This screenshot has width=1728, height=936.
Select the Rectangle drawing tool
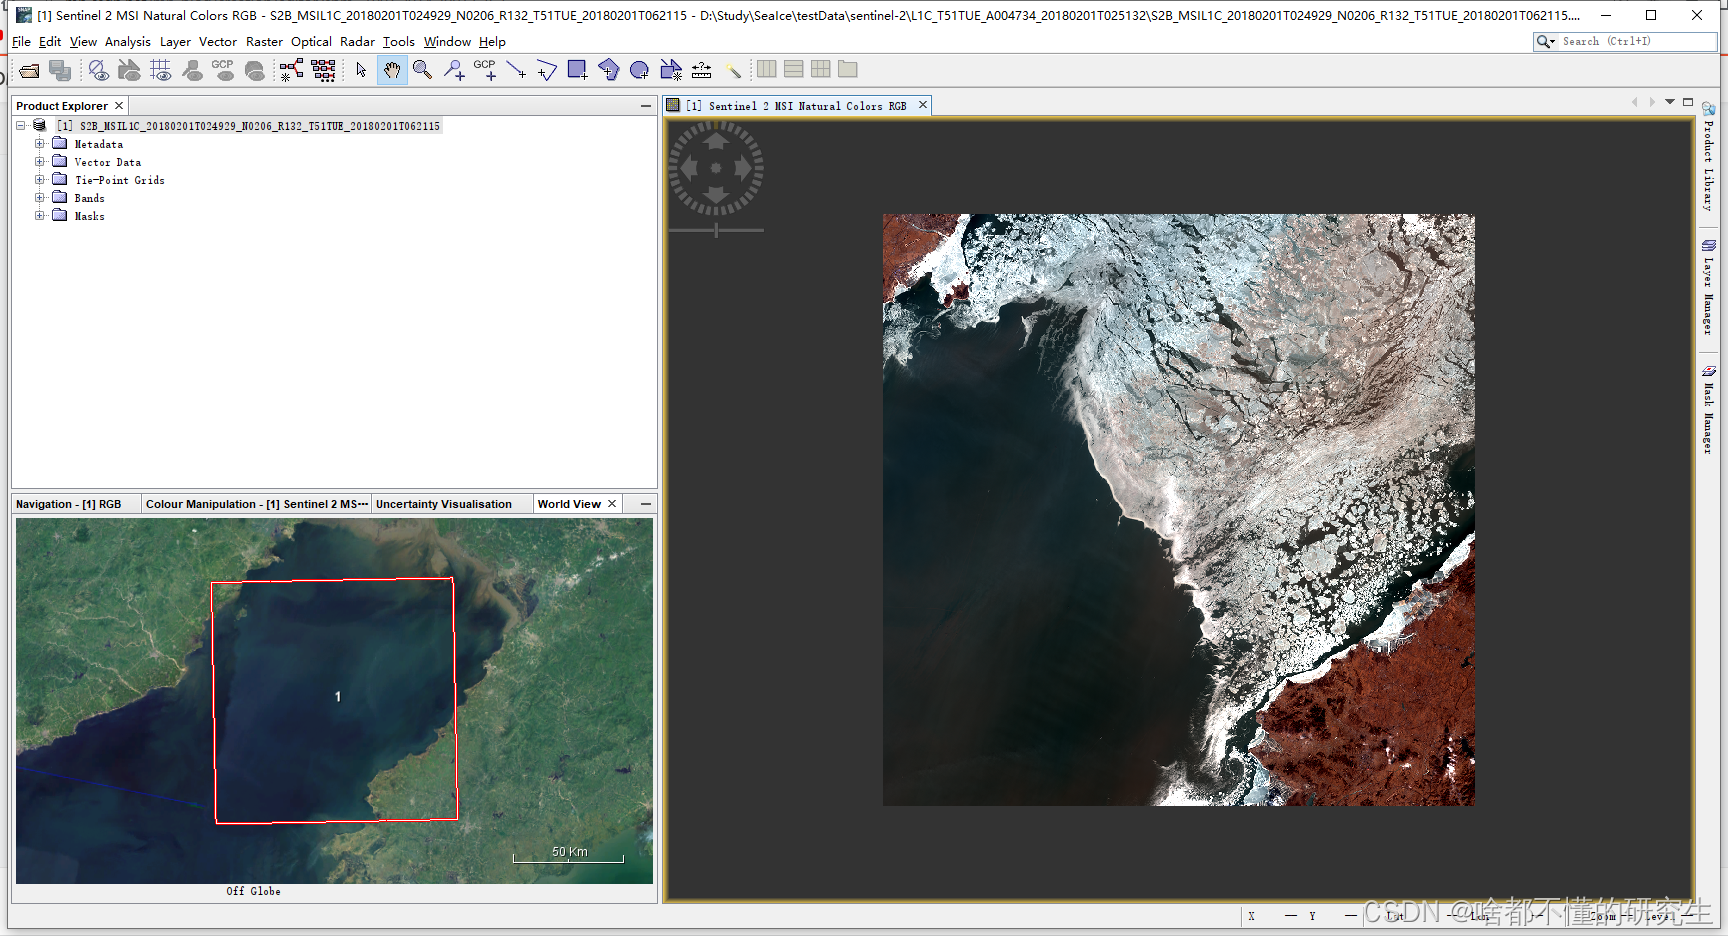576,70
